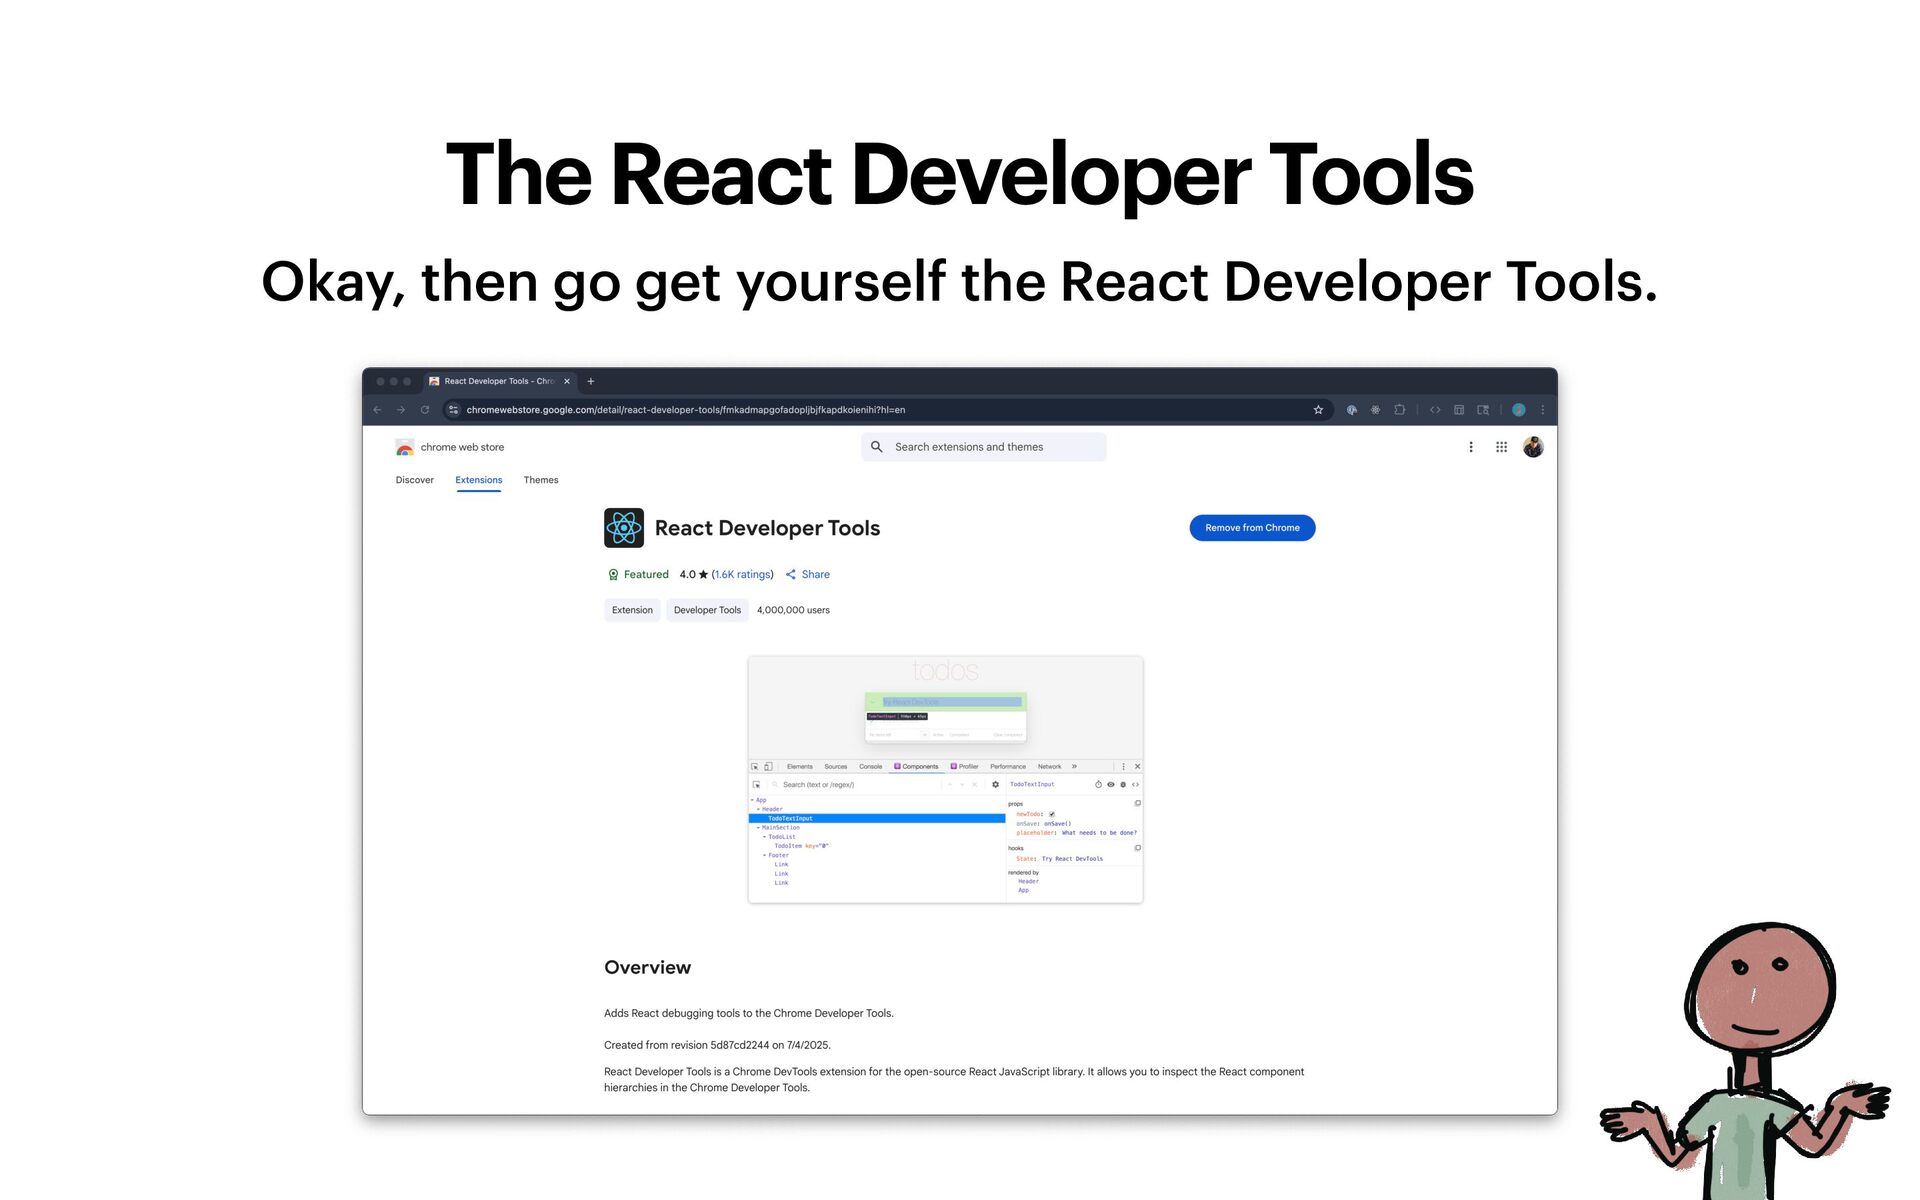Click the React Developer Tools atom logo
Viewport: 1920px width, 1200px height.
(x=623, y=528)
